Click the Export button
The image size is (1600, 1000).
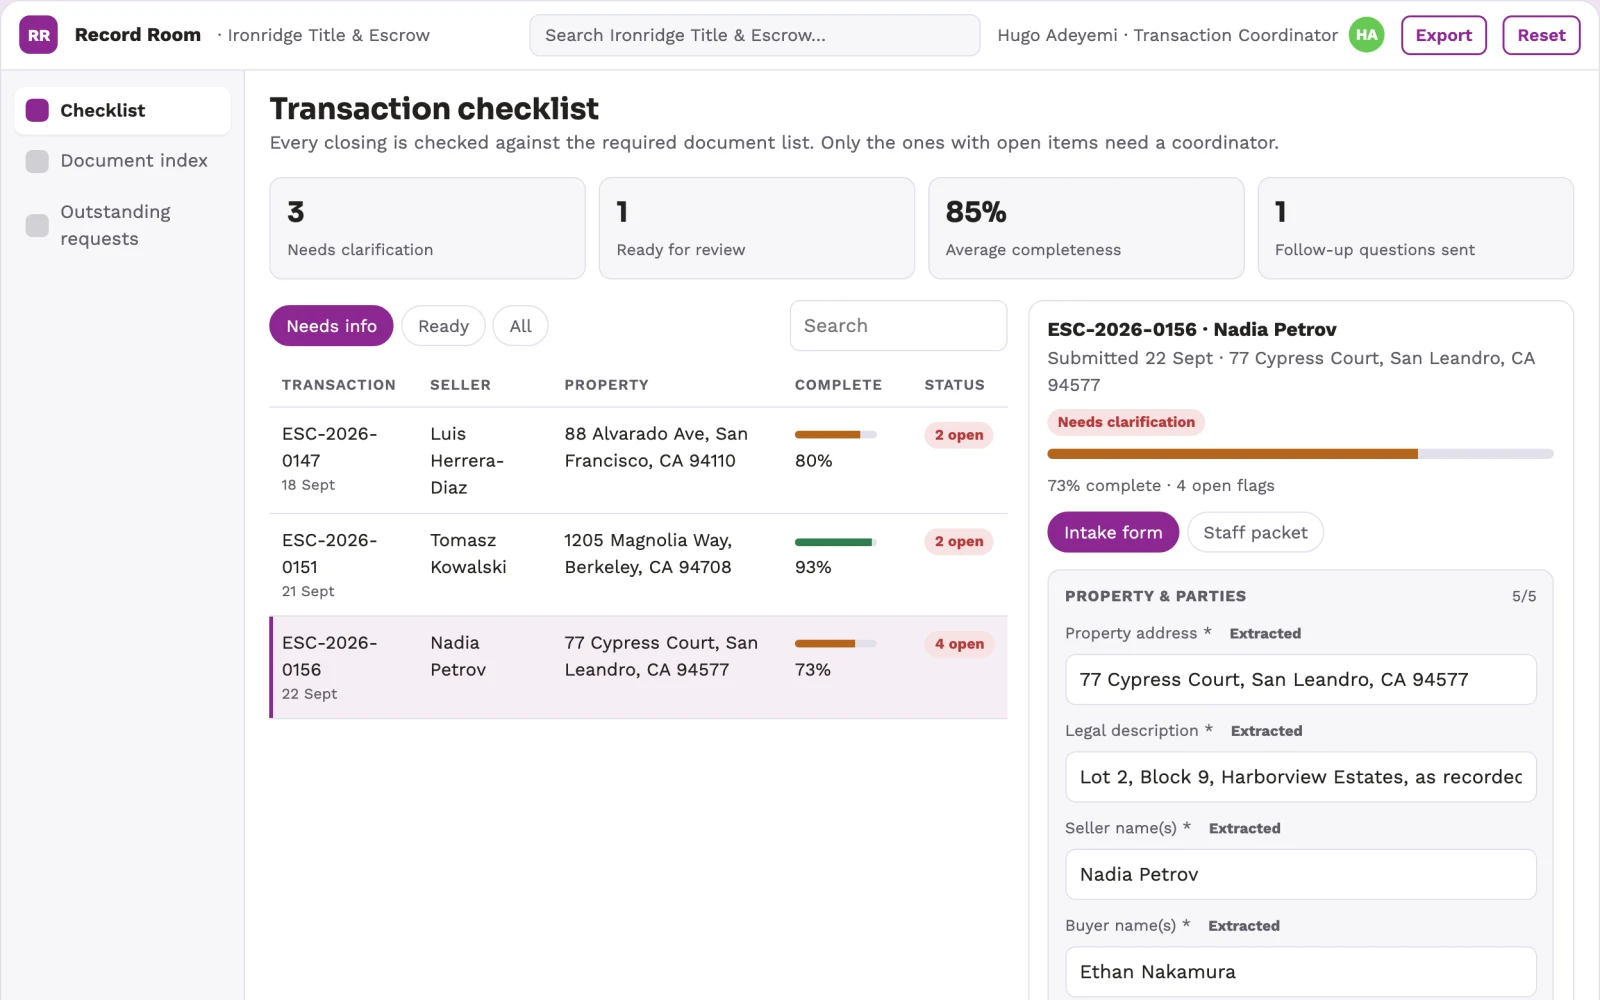(1443, 35)
